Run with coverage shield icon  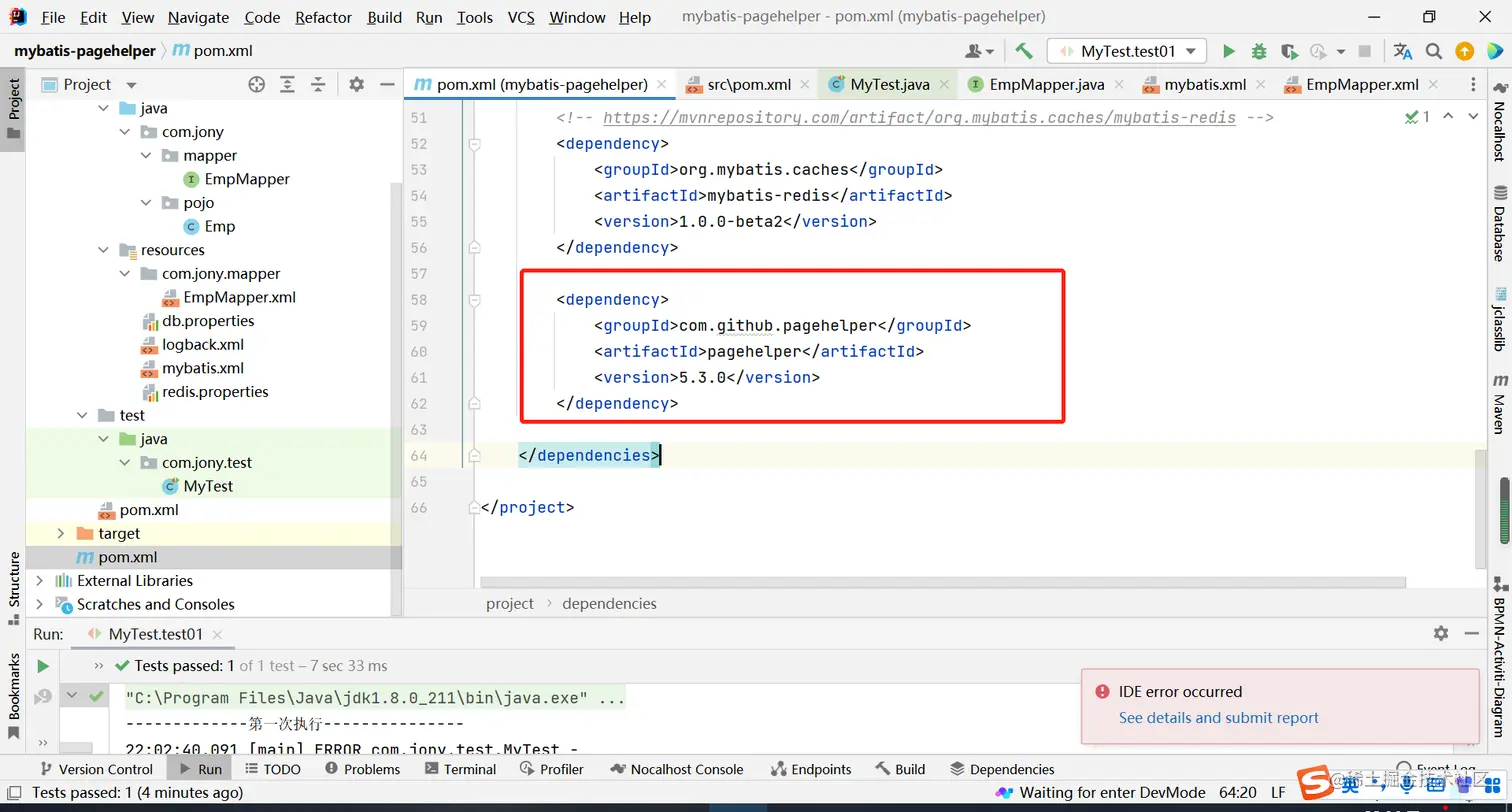tap(1289, 51)
